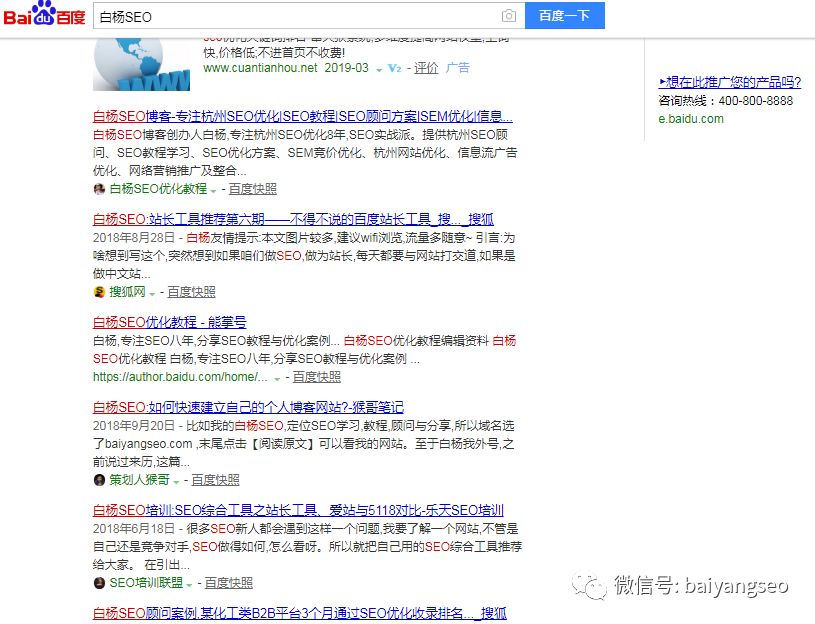815x624 pixels.
Task: Expand dropdown arrow next to 搜狐网
Action: click(x=152, y=294)
